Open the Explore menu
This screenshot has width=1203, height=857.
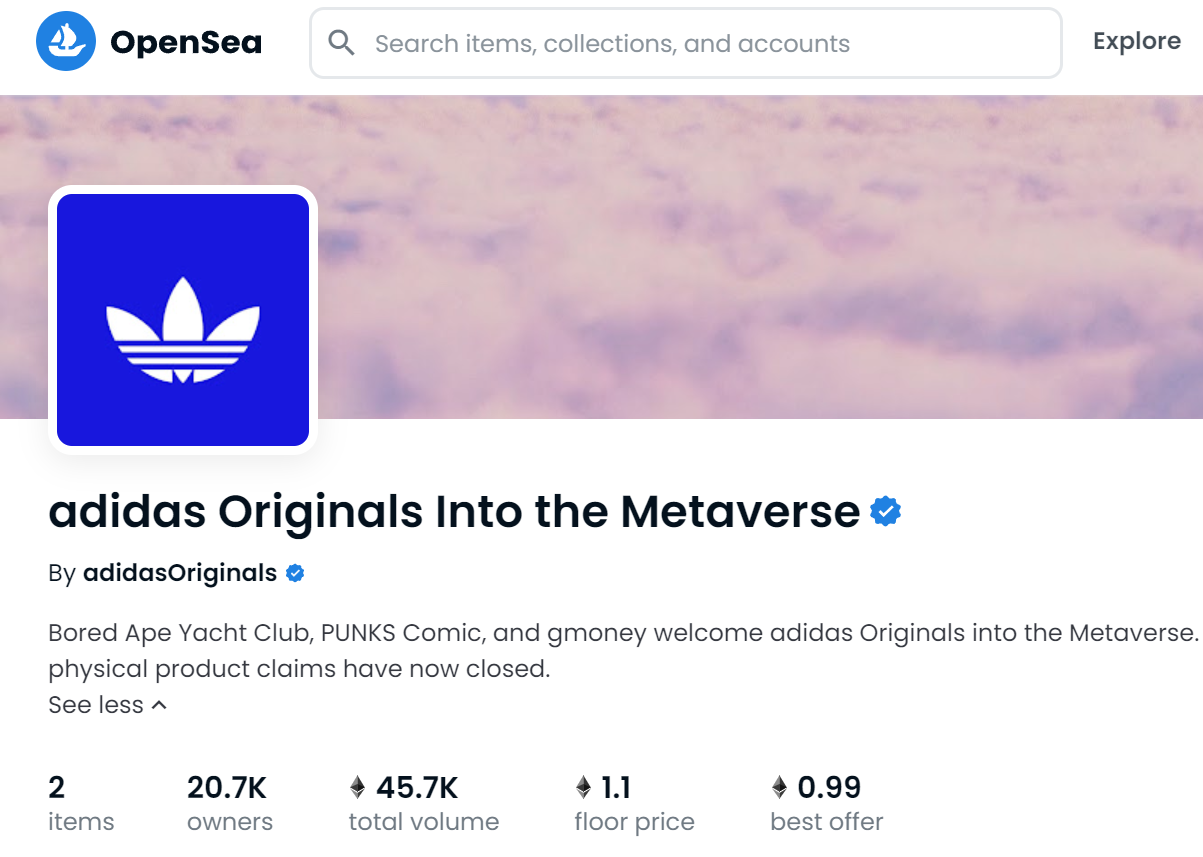[1137, 42]
